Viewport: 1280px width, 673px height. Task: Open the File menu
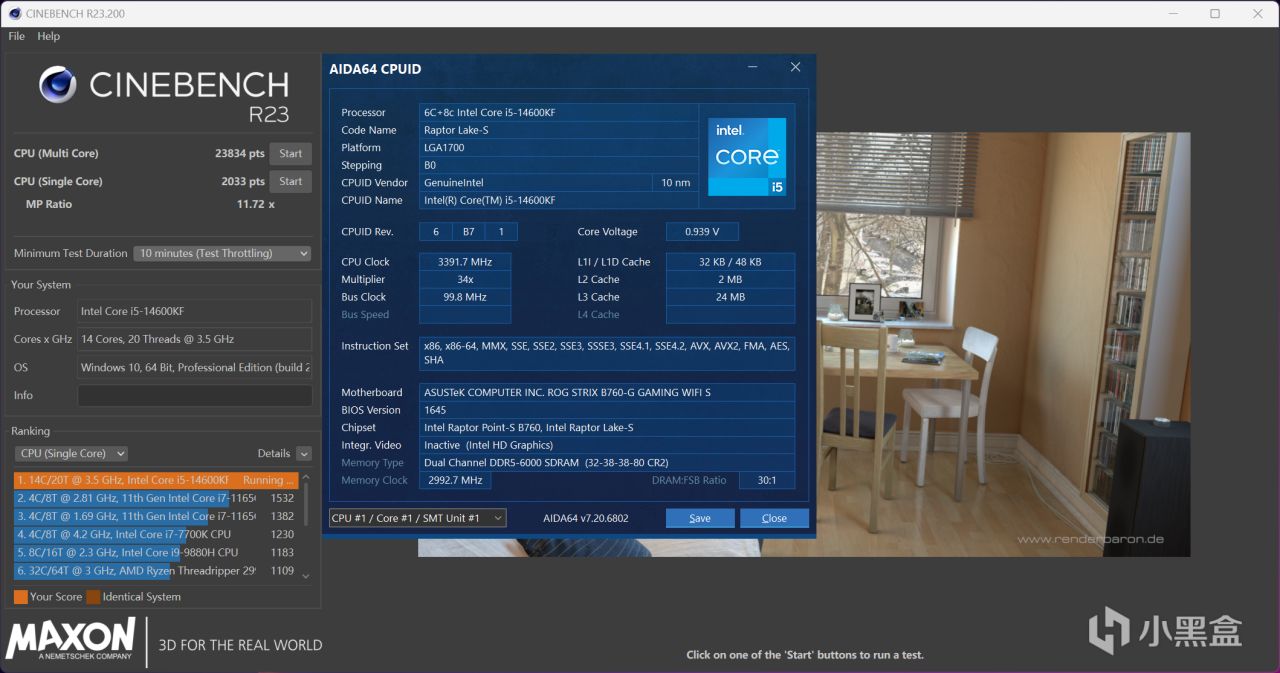(x=15, y=36)
